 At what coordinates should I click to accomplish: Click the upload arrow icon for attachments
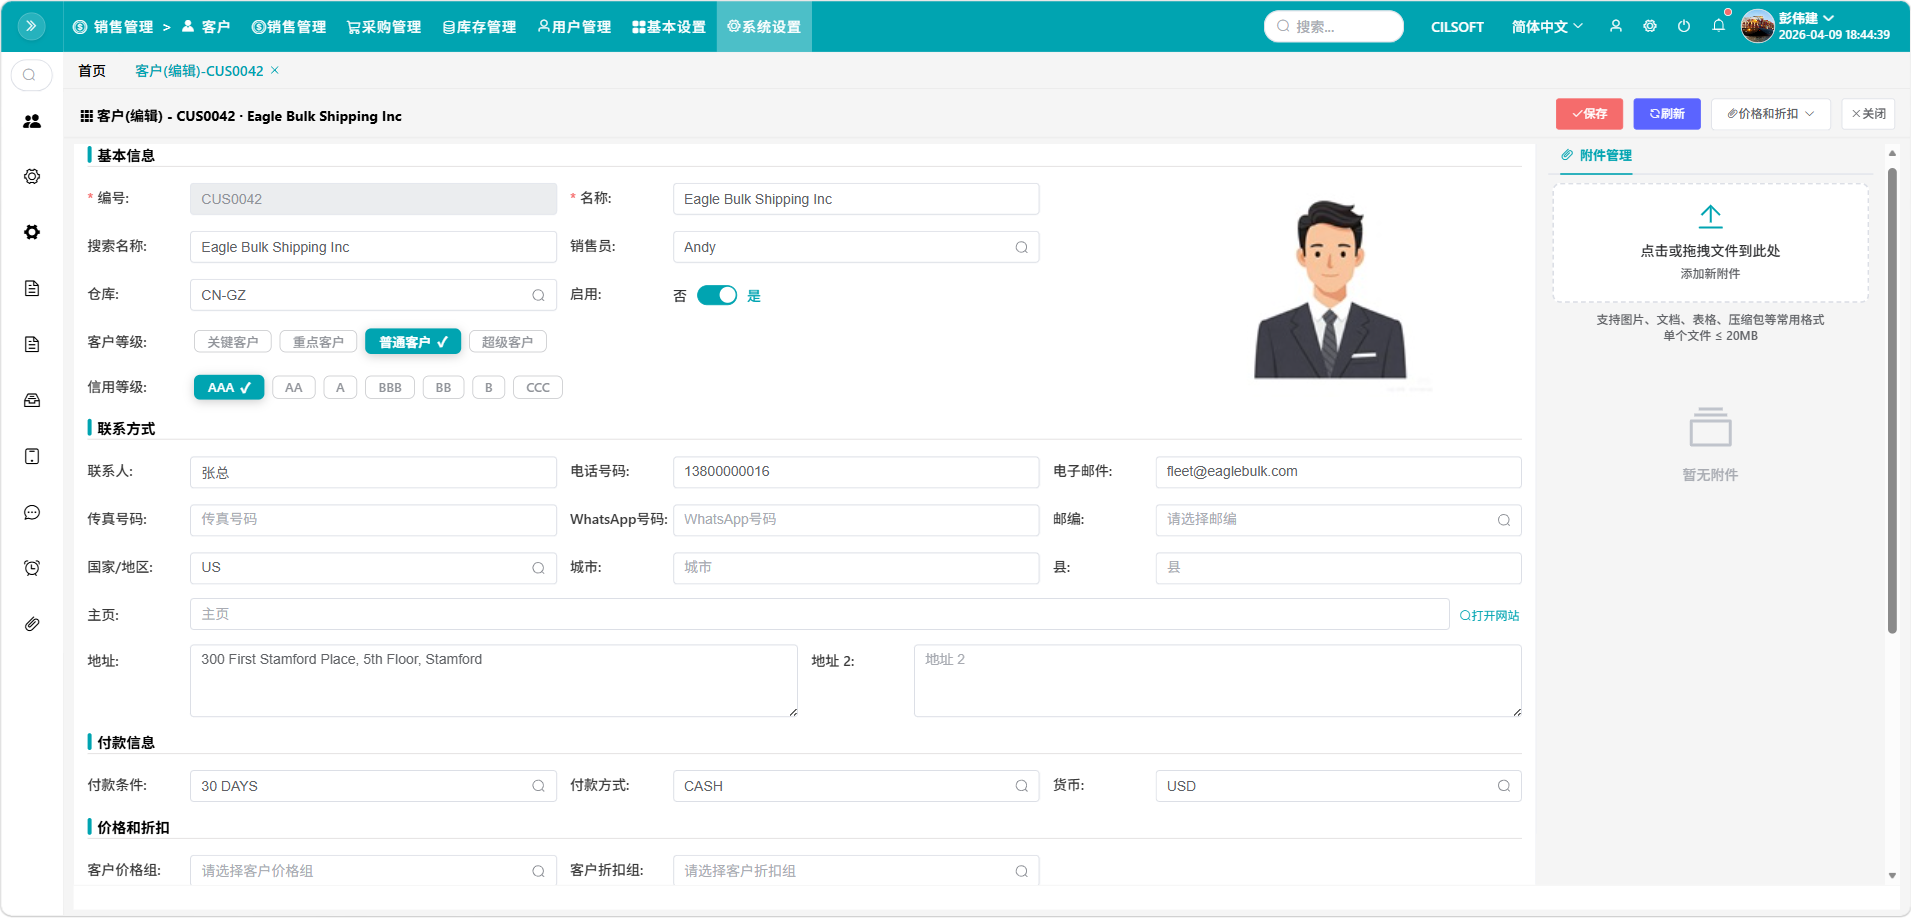pyautogui.click(x=1710, y=216)
